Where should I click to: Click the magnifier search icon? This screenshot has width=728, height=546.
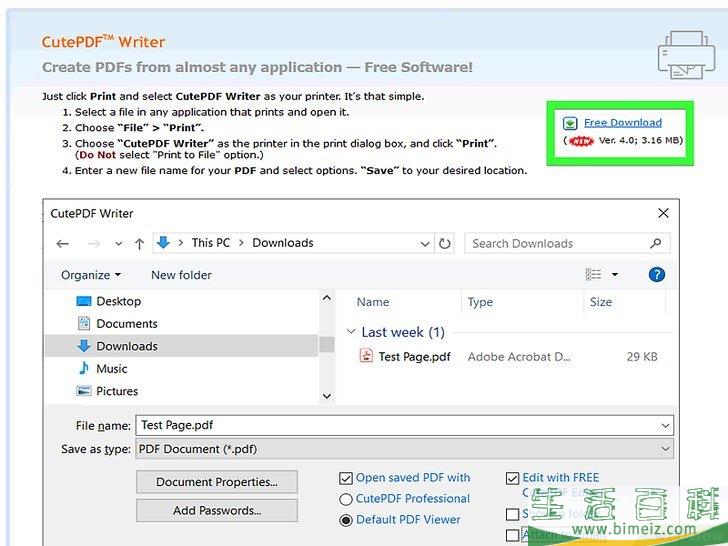pos(656,243)
